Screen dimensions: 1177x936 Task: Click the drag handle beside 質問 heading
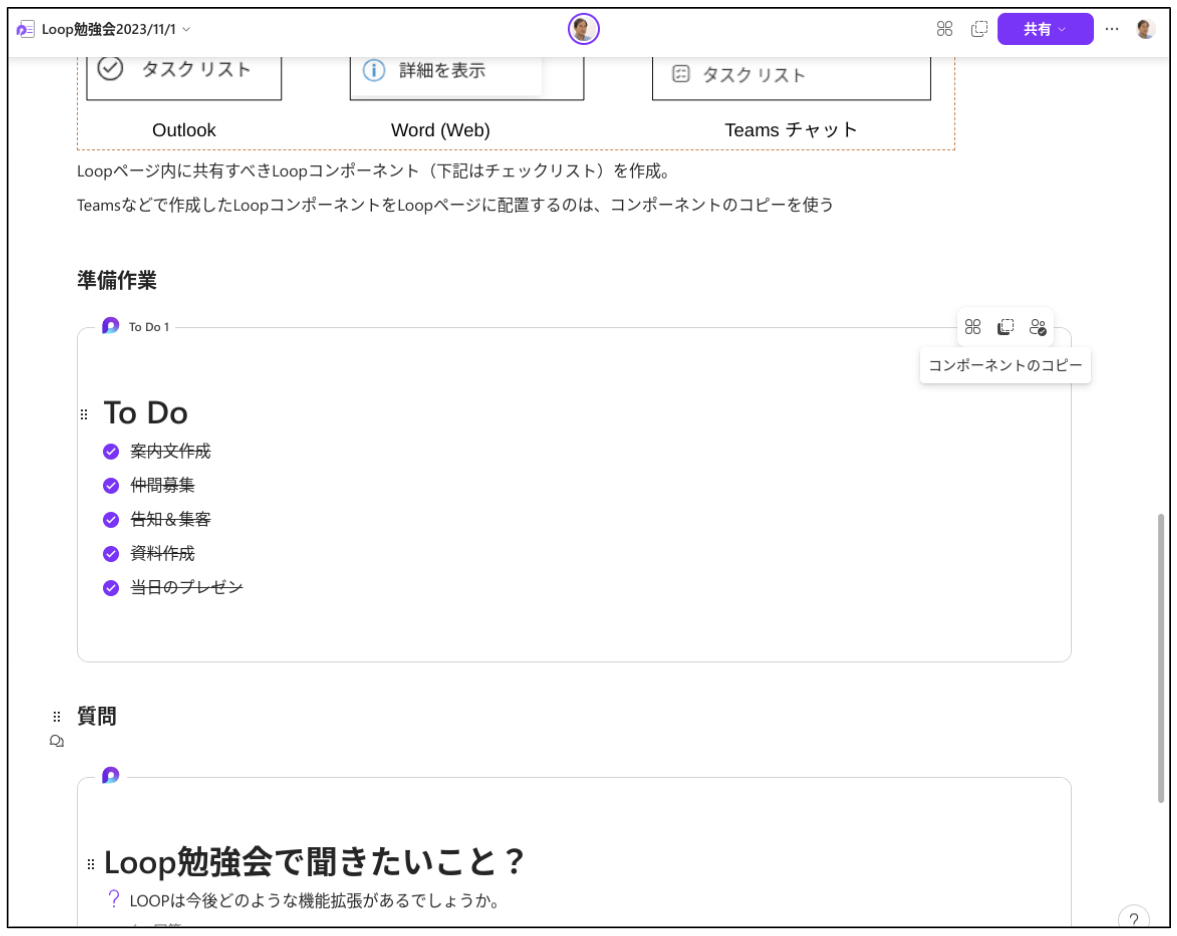point(56,717)
